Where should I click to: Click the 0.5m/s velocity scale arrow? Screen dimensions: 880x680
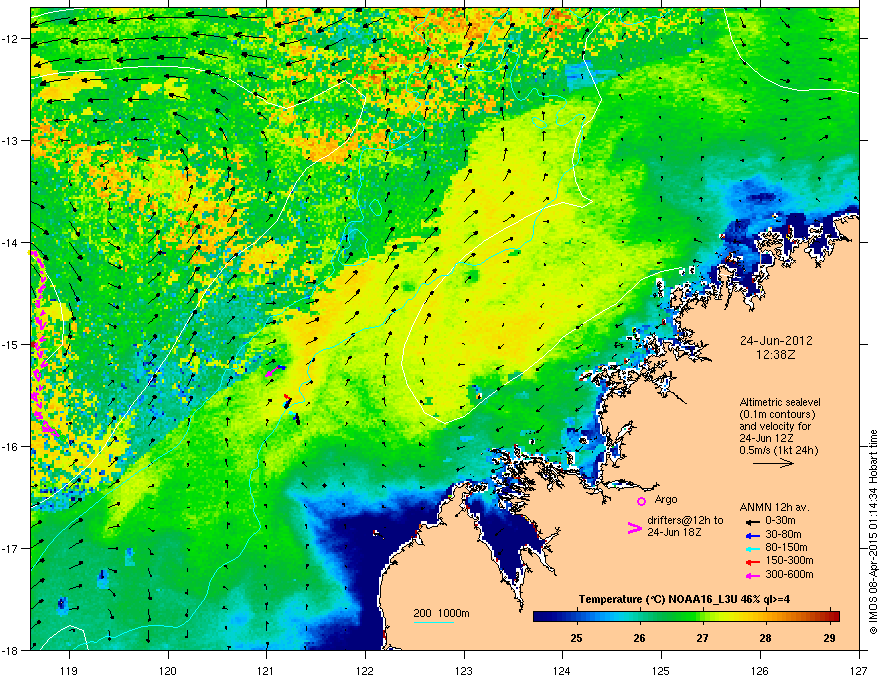(x=773, y=463)
